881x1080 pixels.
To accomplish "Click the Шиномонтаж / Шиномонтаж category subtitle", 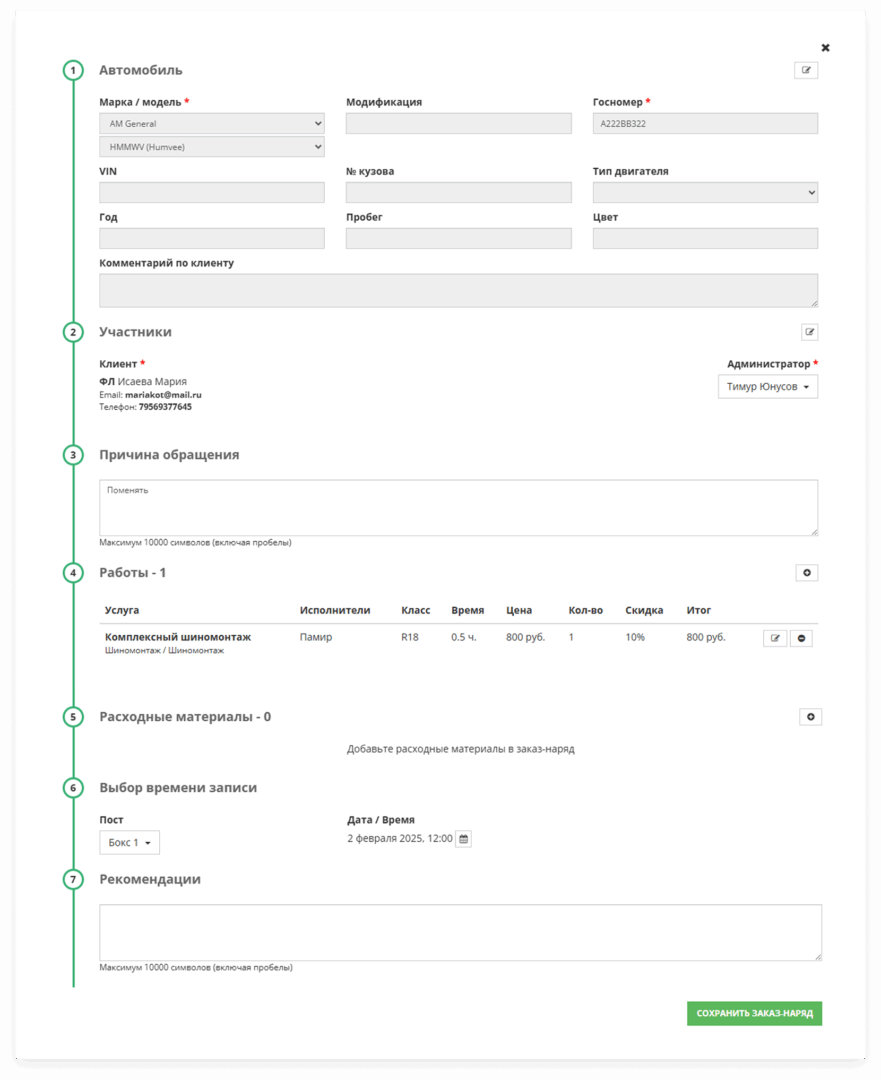I will point(164,650).
